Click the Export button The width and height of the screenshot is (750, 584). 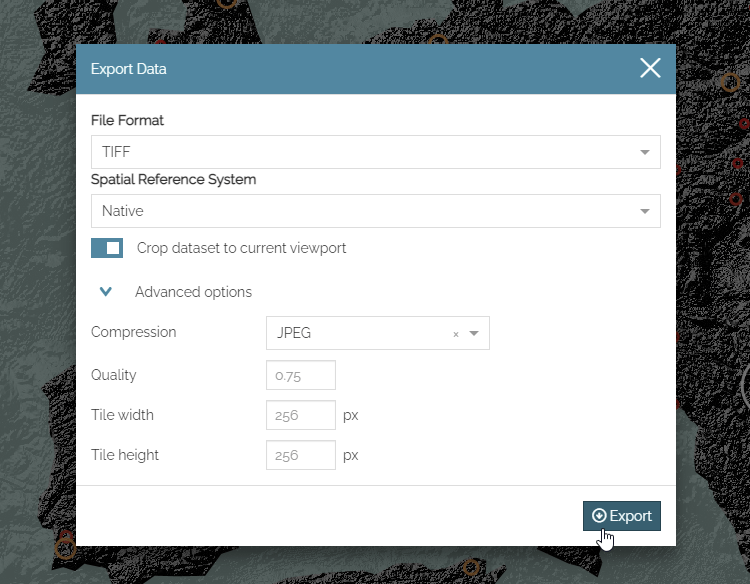[x=621, y=516]
